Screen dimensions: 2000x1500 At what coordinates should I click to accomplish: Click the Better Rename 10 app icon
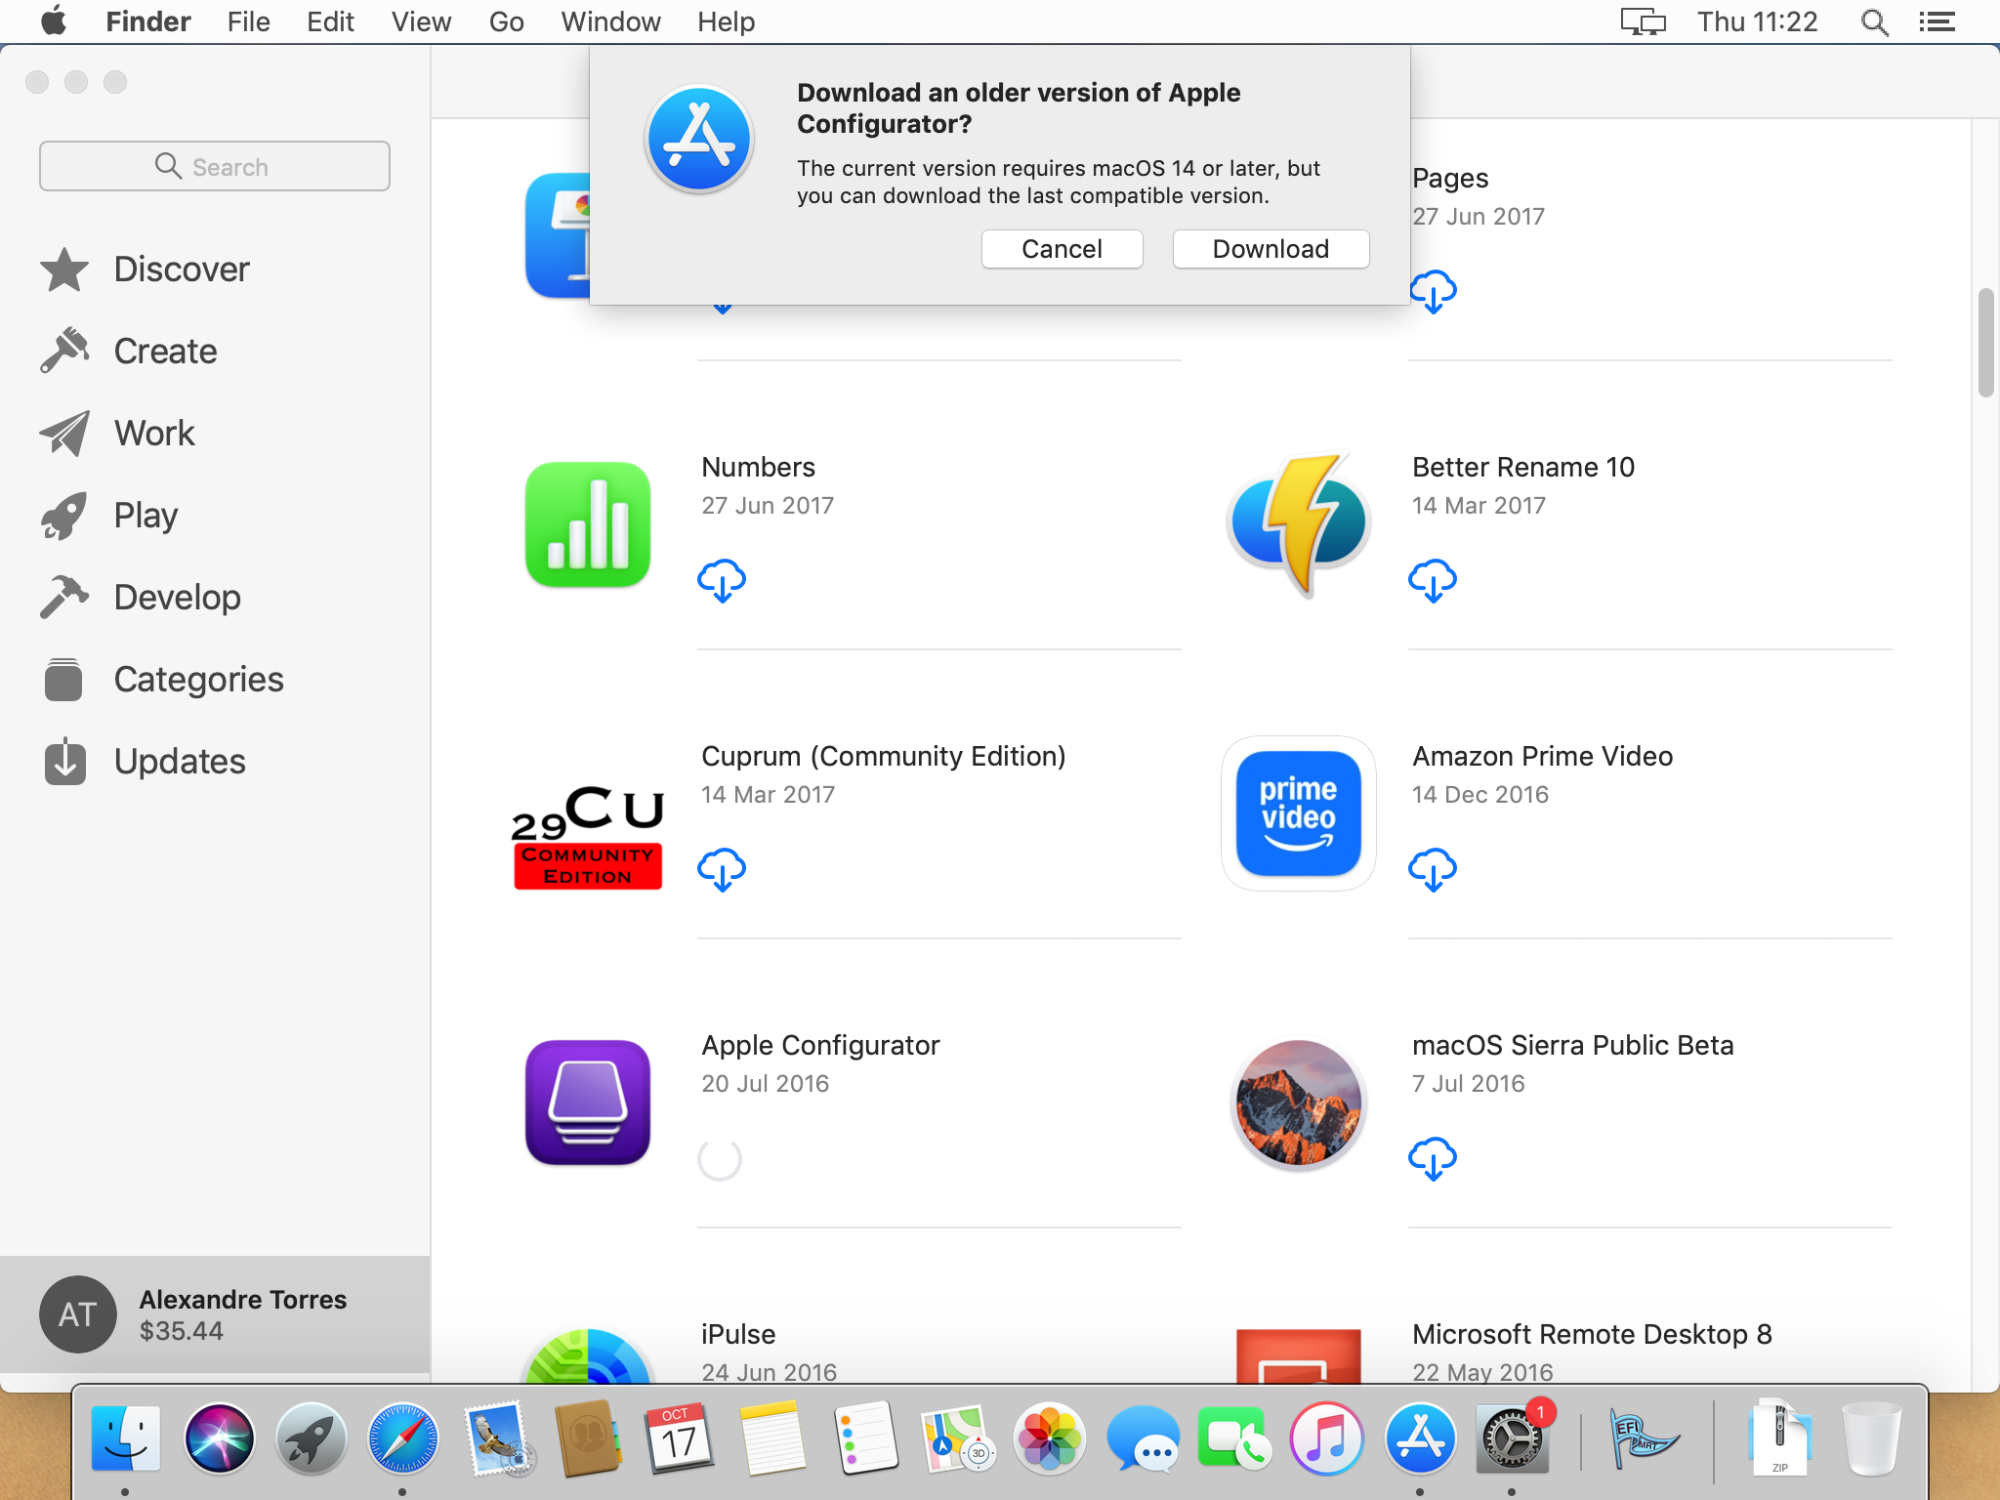pyautogui.click(x=1298, y=524)
